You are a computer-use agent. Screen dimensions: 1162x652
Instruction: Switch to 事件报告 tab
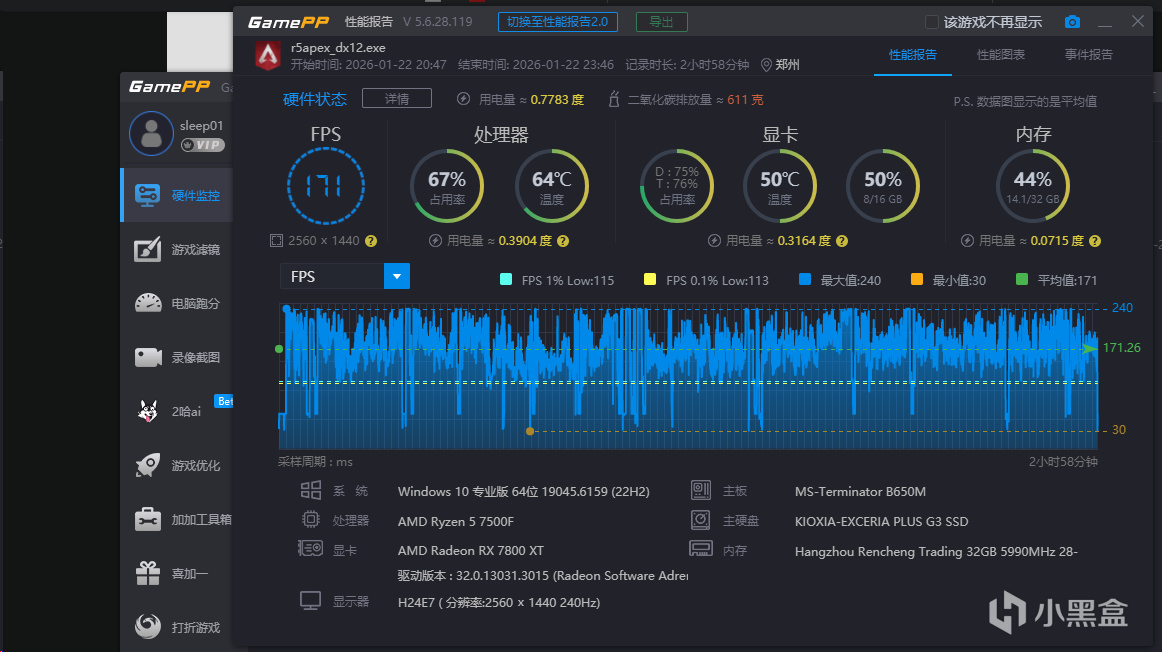pos(1088,55)
